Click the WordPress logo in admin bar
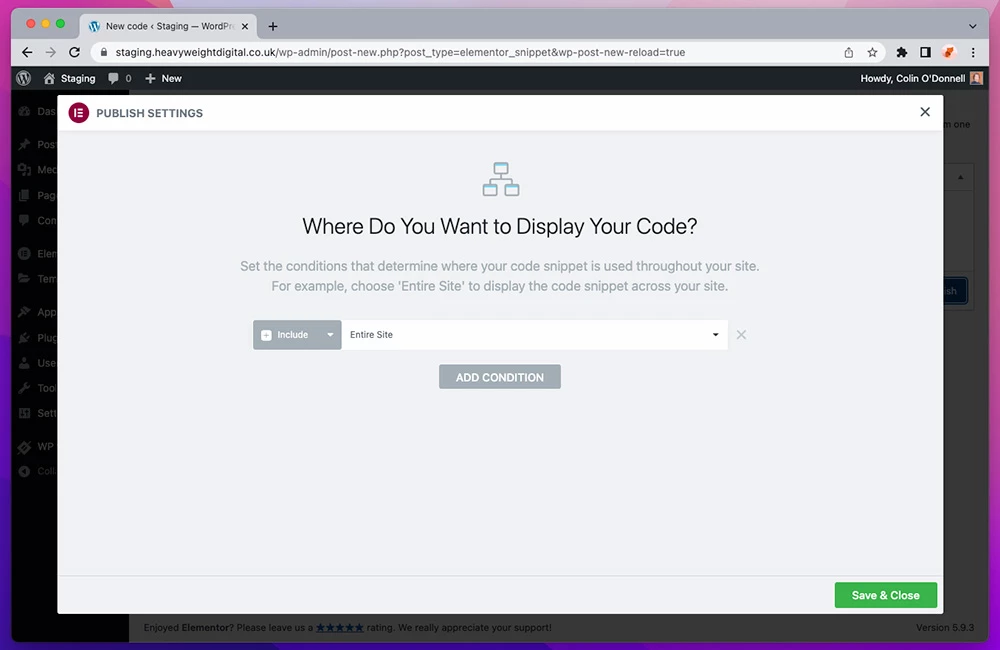 click(23, 78)
